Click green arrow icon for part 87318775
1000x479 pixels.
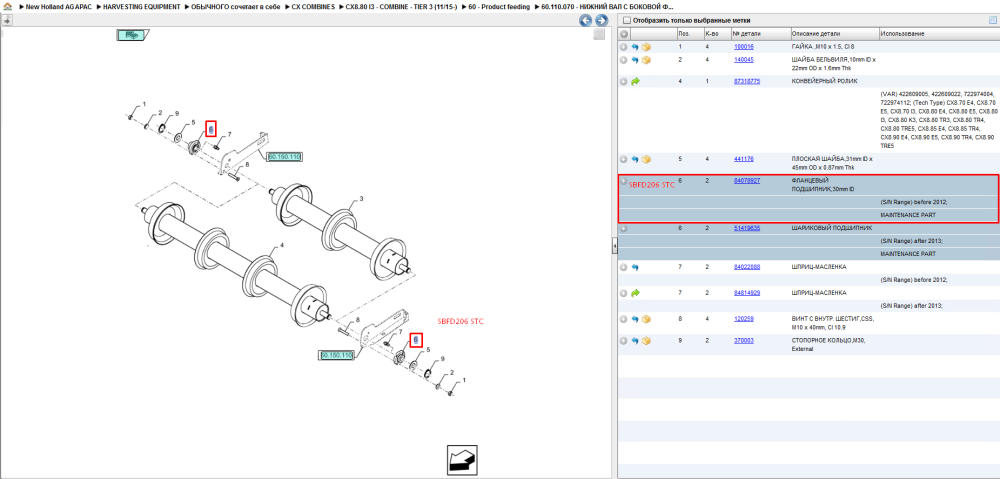[635, 82]
